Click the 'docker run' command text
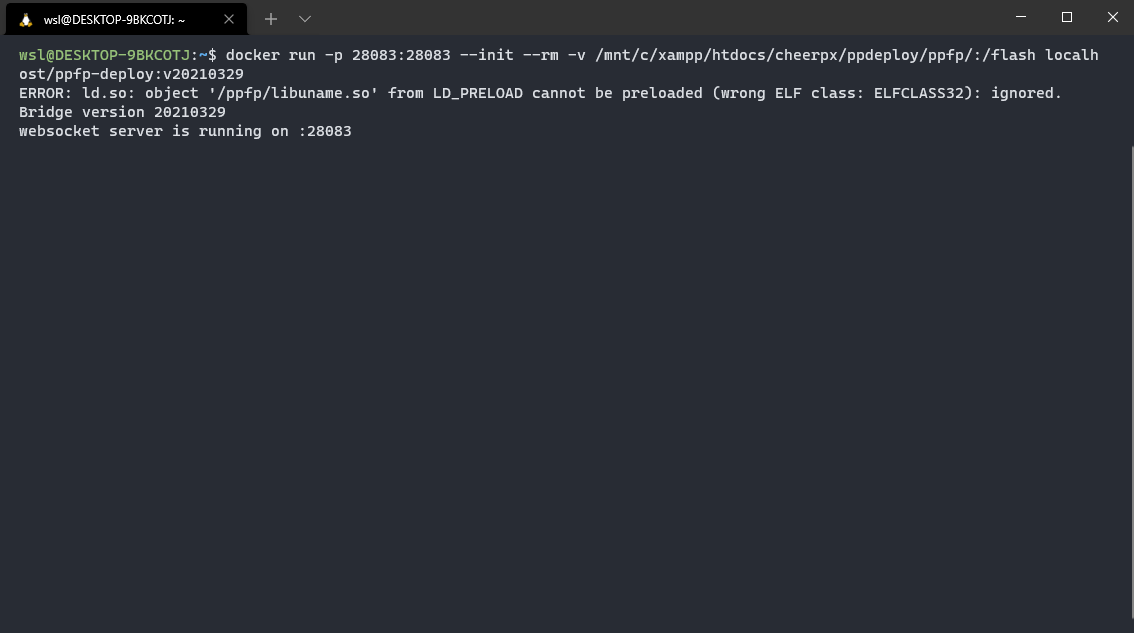The height and width of the screenshot is (633, 1134). pyautogui.click(x=270, y=55)
